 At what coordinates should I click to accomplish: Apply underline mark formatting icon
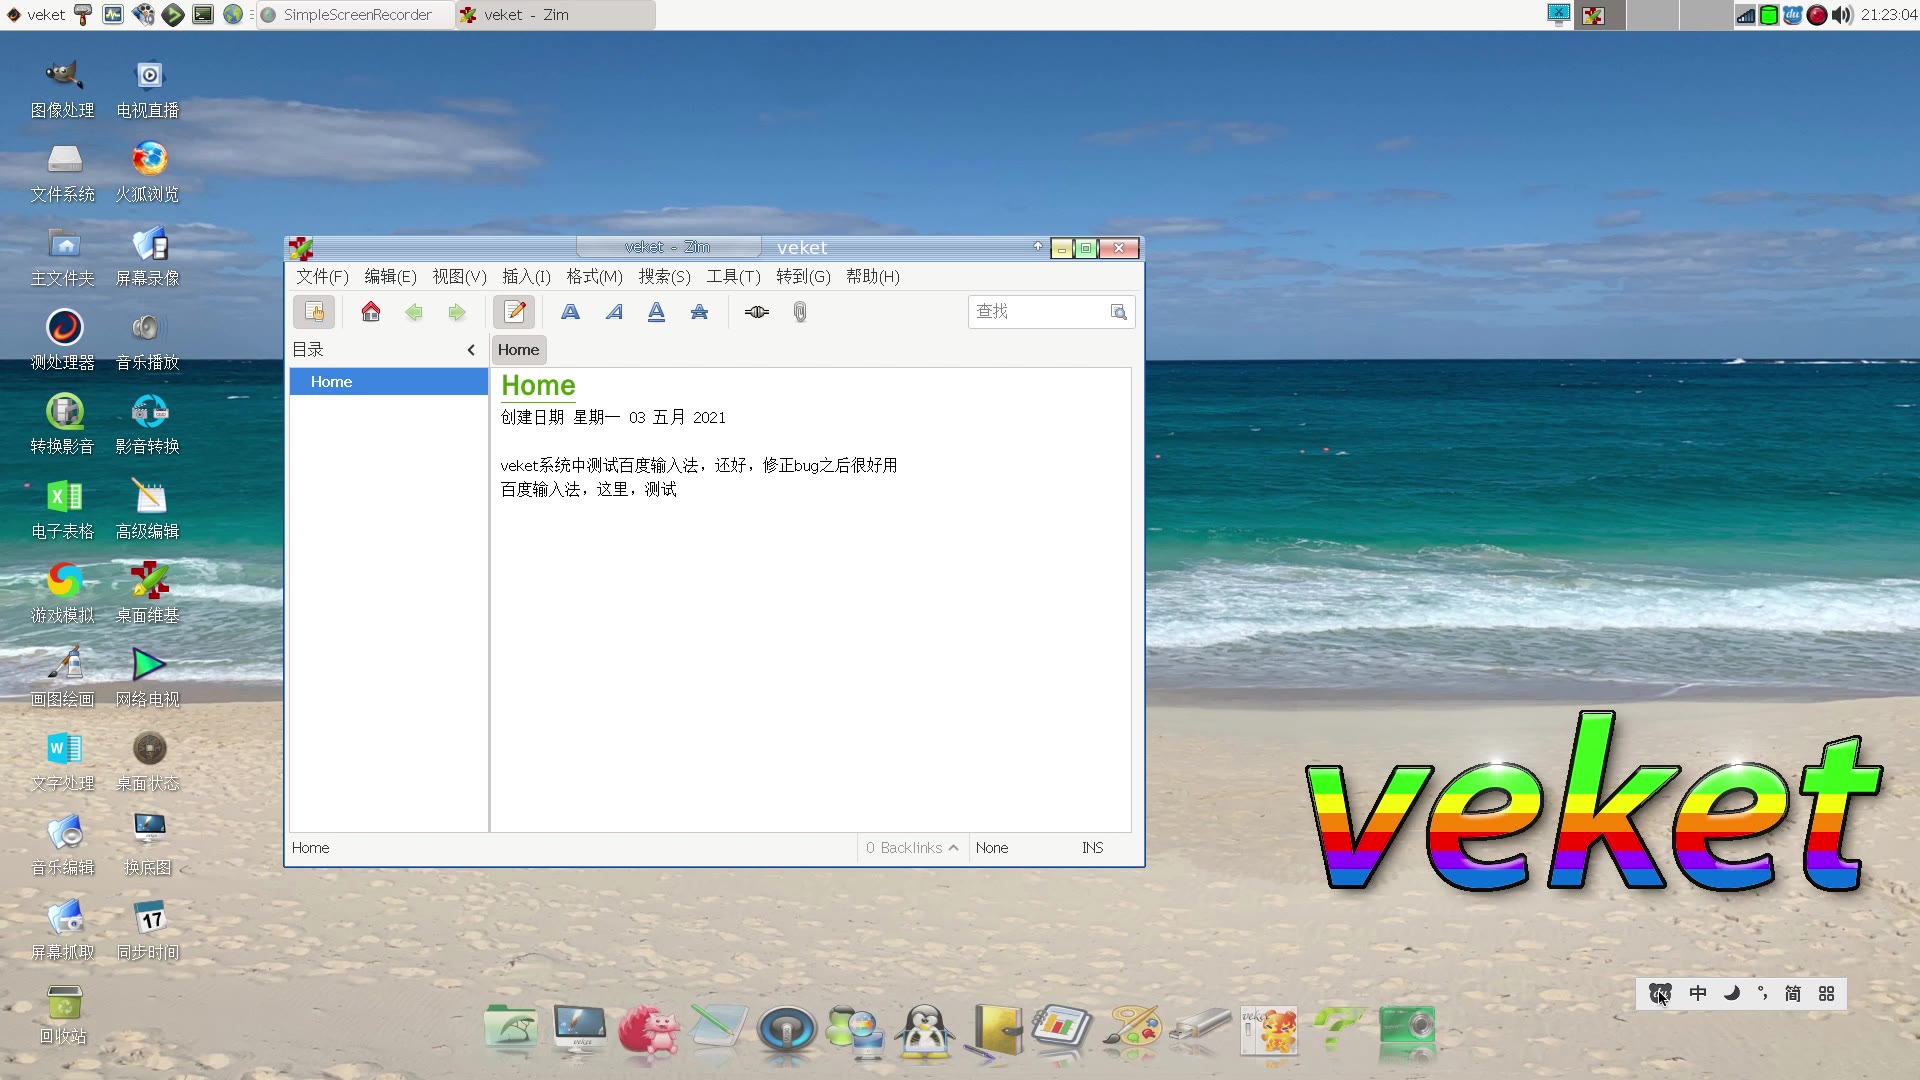point(656,312)
